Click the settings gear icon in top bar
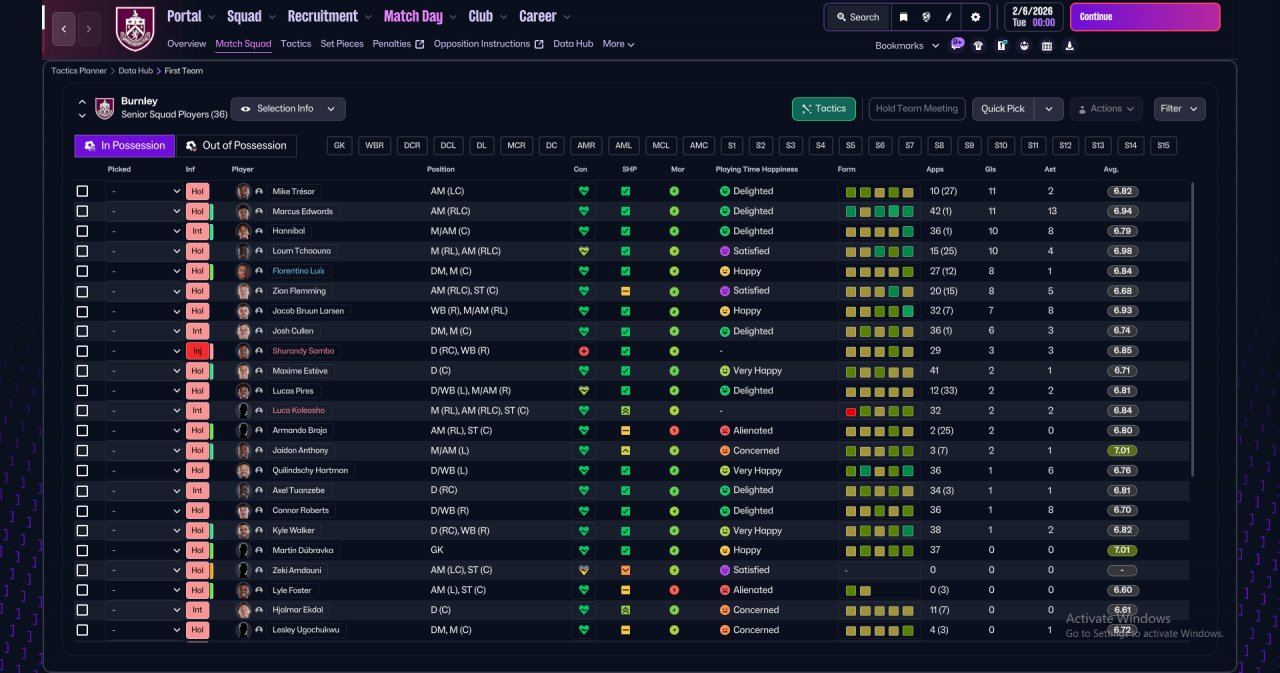This screenshot has width=1280, height=673. (x=975, y=17)
